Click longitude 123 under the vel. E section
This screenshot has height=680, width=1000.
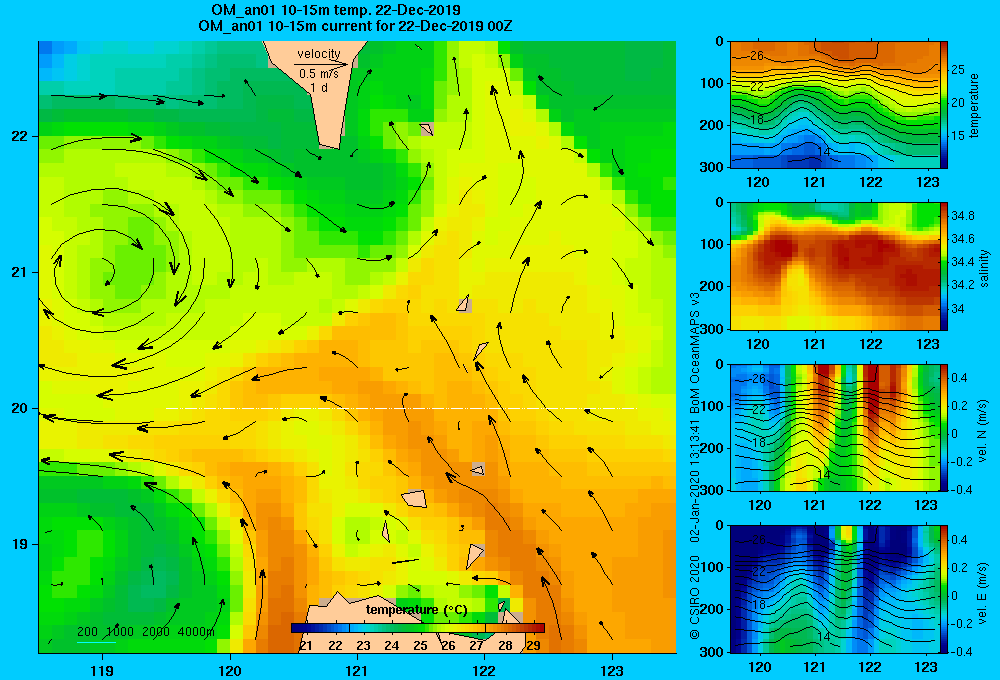point(927,667)
